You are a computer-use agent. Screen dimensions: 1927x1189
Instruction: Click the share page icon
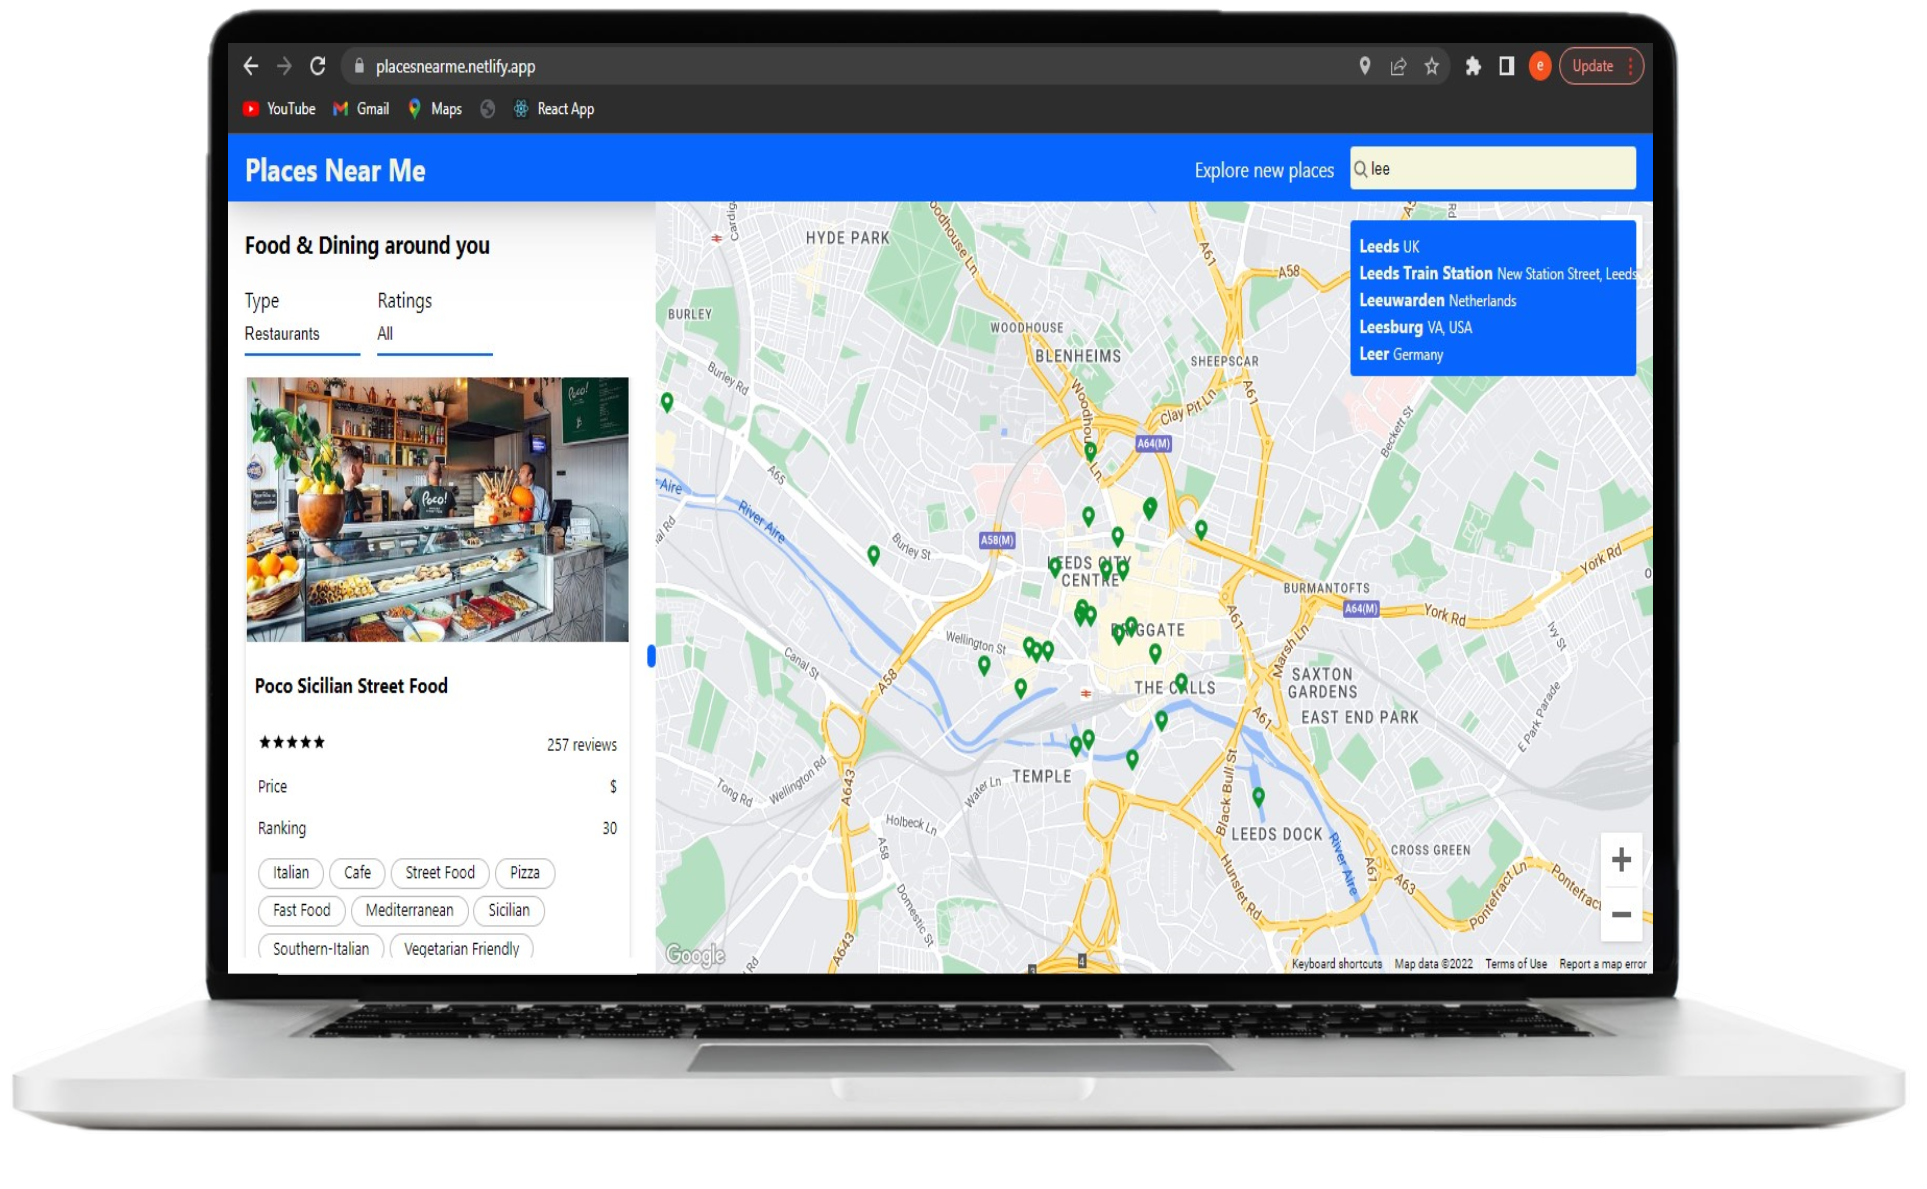coord(1398,66)
